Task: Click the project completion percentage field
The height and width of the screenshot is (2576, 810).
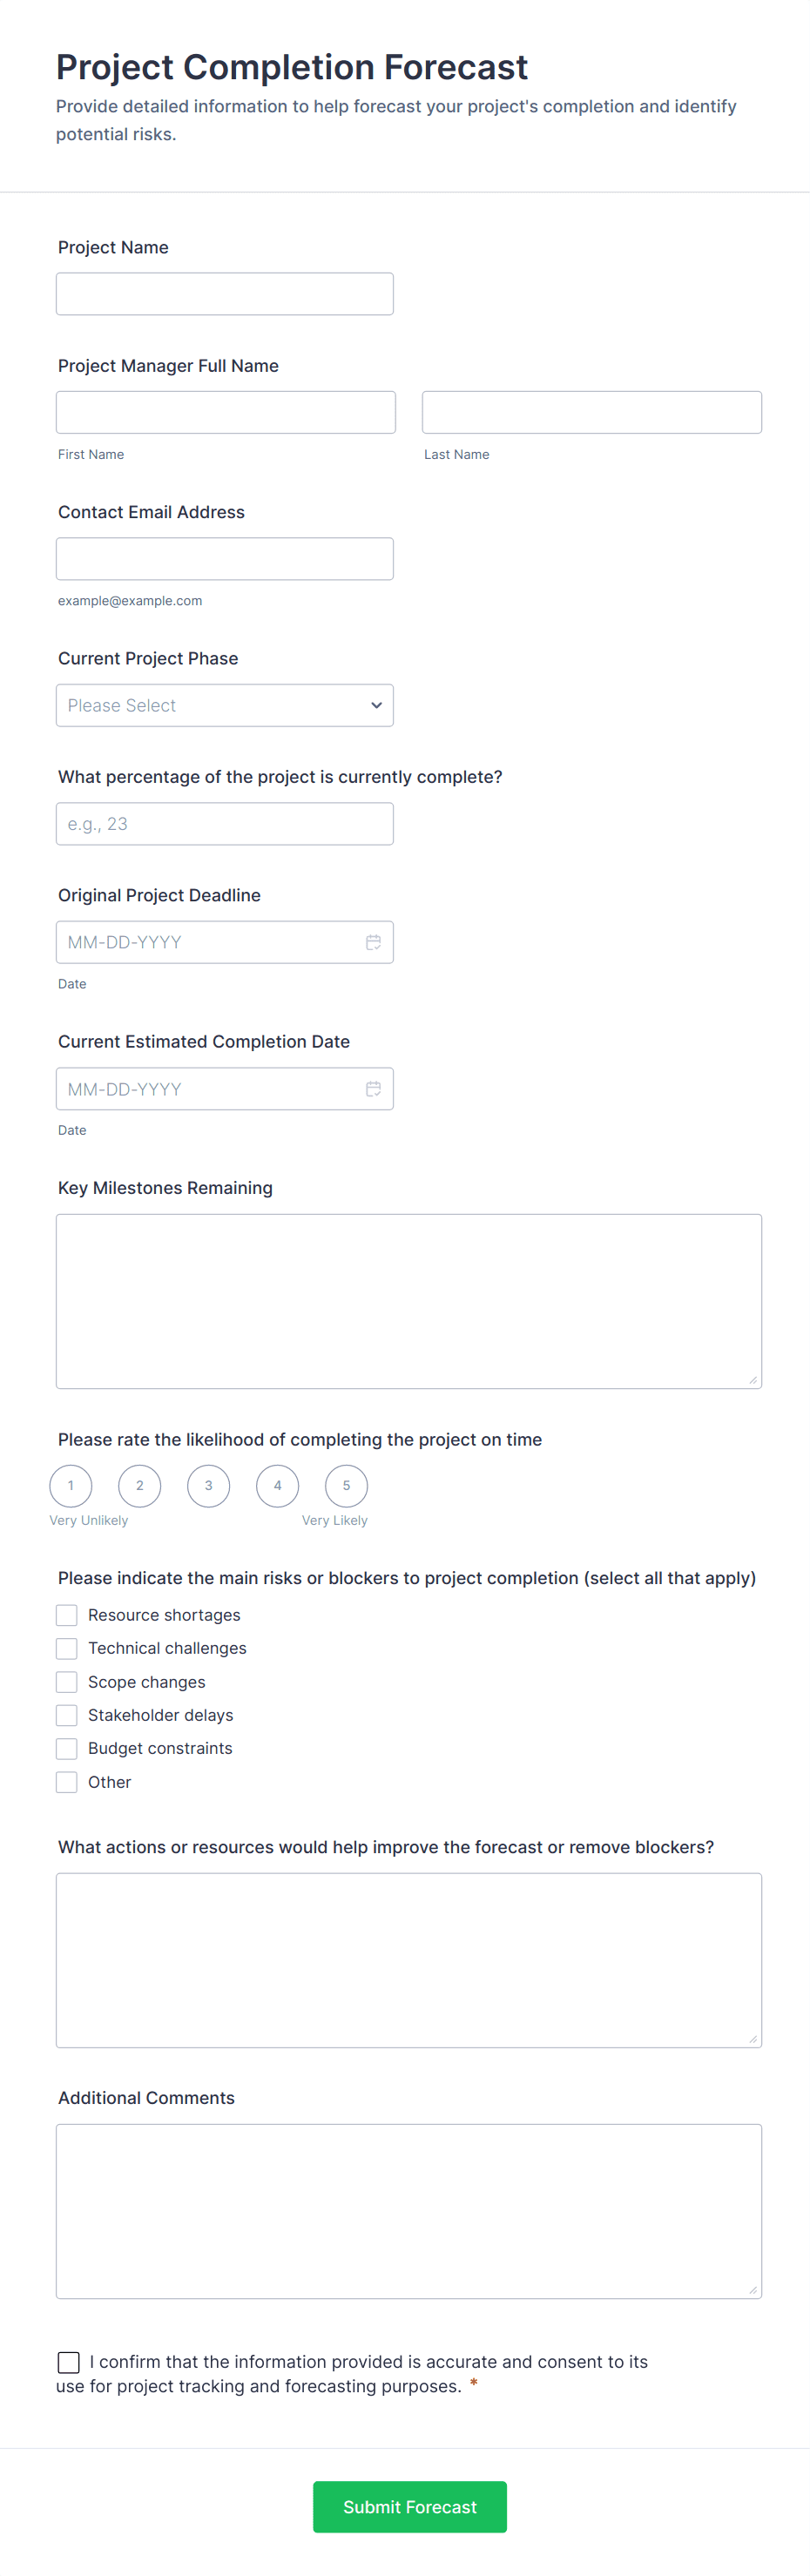Action: click(x=225, y=823)
